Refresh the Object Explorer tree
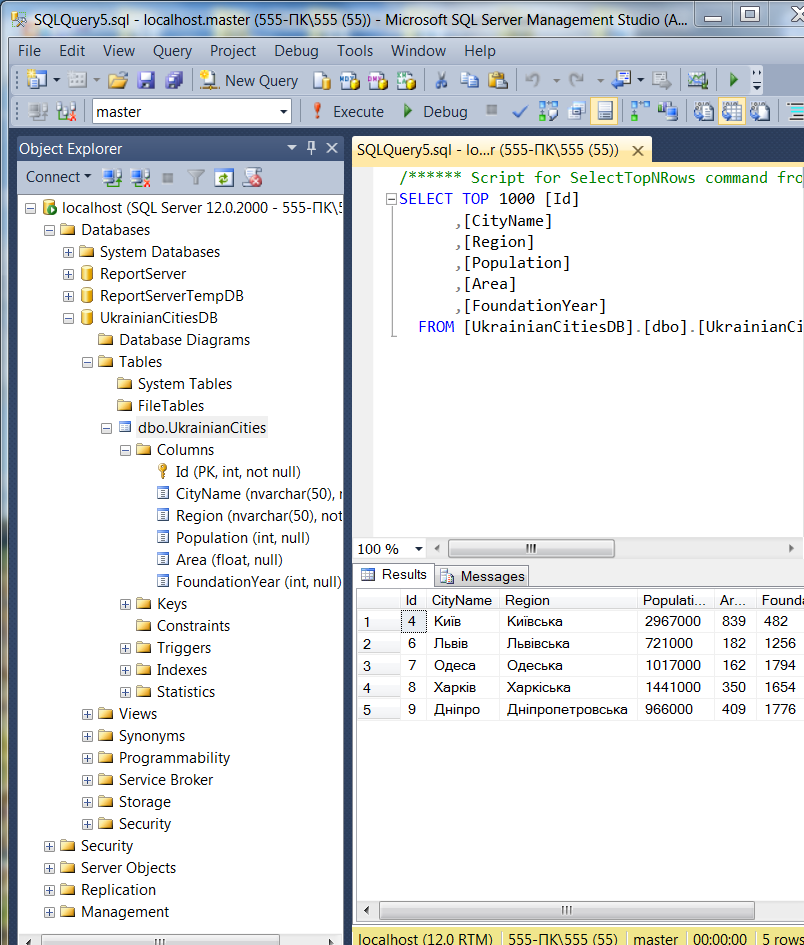The image size is (804, 945). (224, 178)
